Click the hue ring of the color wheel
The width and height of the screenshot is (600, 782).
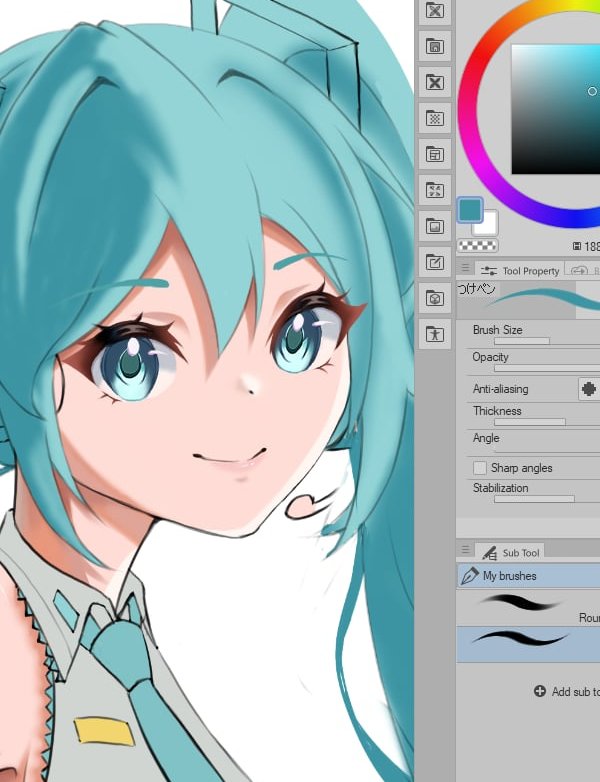point(467,110)
